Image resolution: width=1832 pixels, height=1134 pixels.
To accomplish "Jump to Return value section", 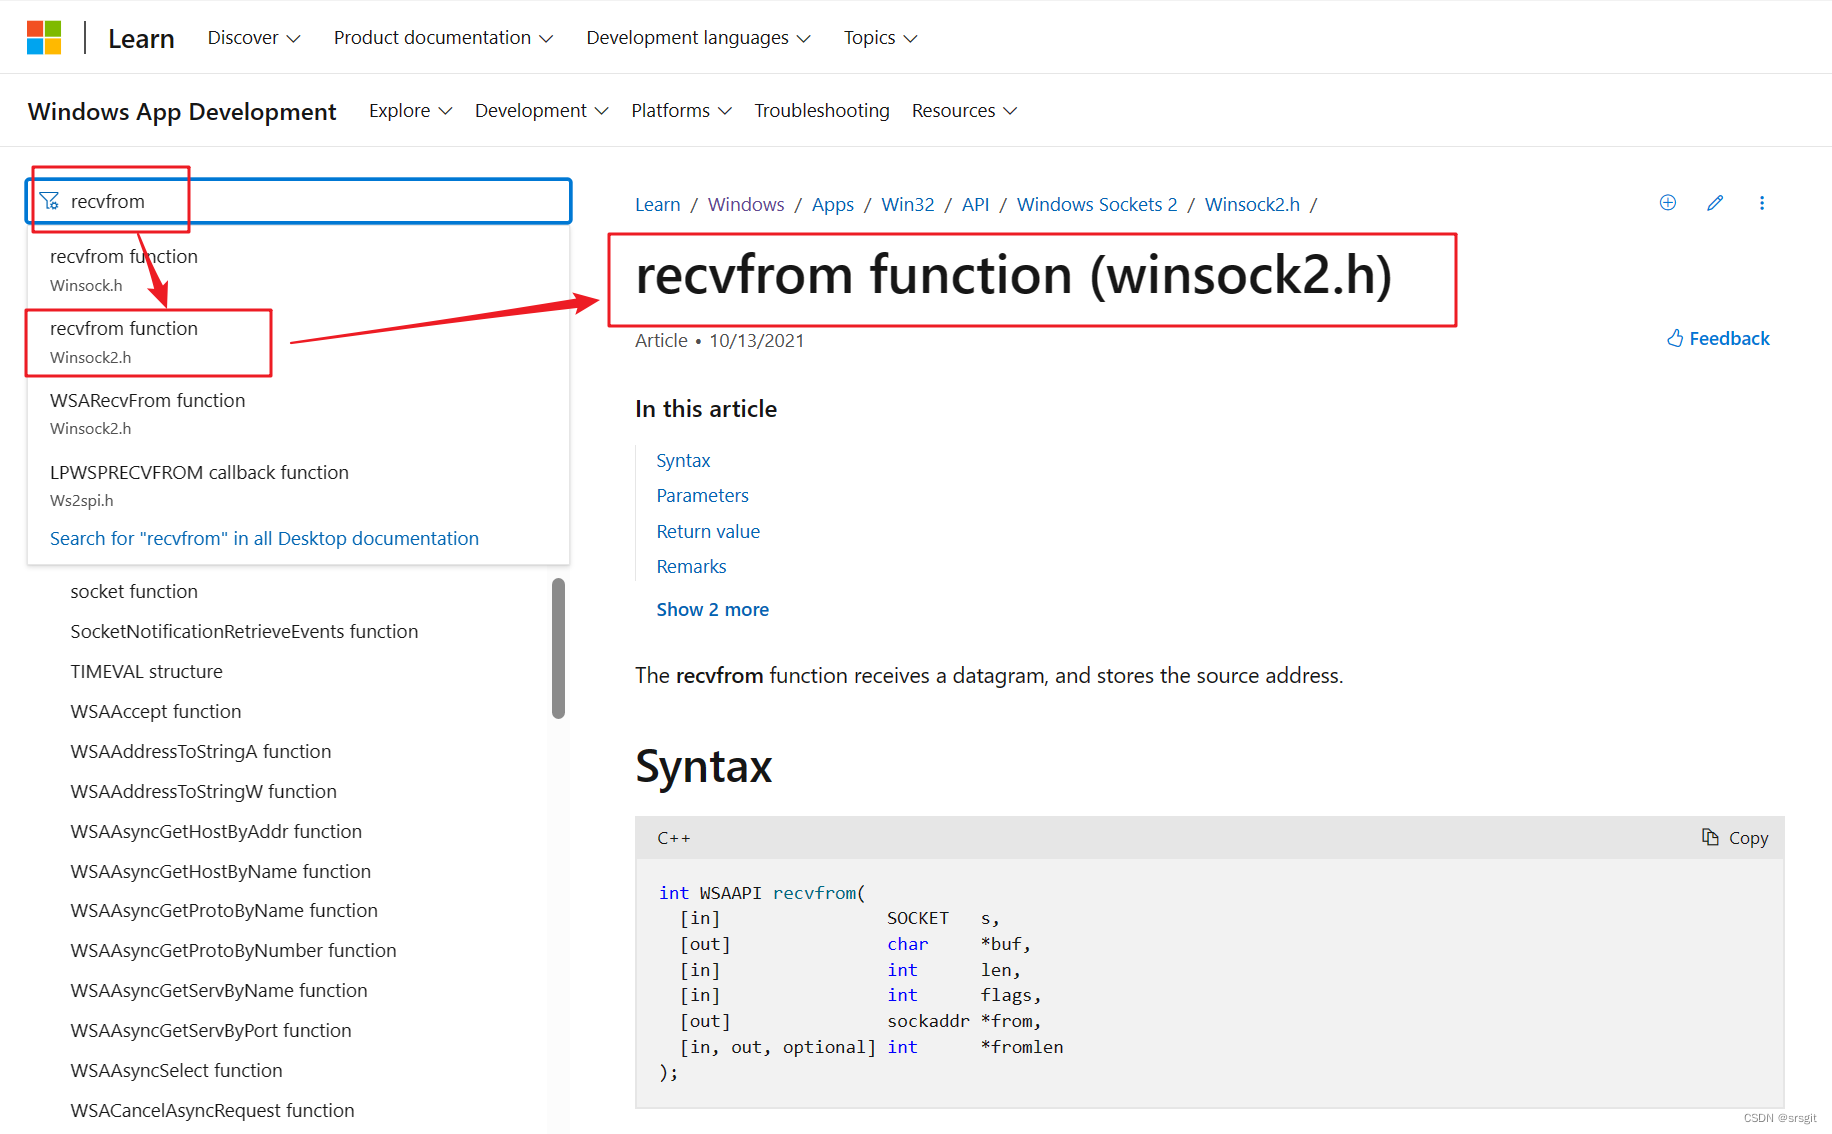I will point(708,531).
